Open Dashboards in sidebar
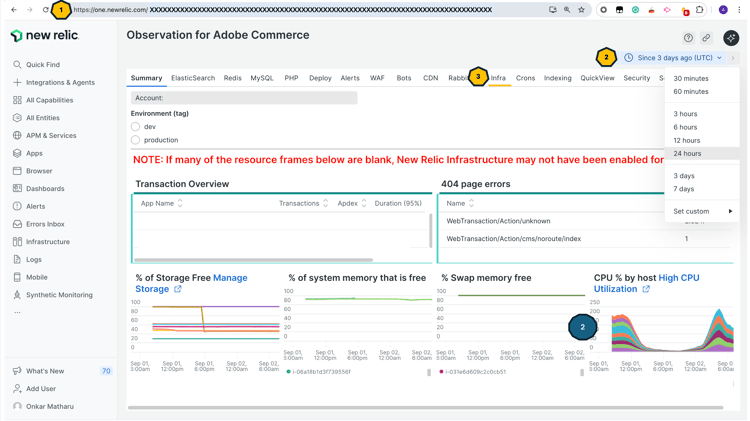Image resolution: width=750 pixels, height=421 pixels. [38, 188]
